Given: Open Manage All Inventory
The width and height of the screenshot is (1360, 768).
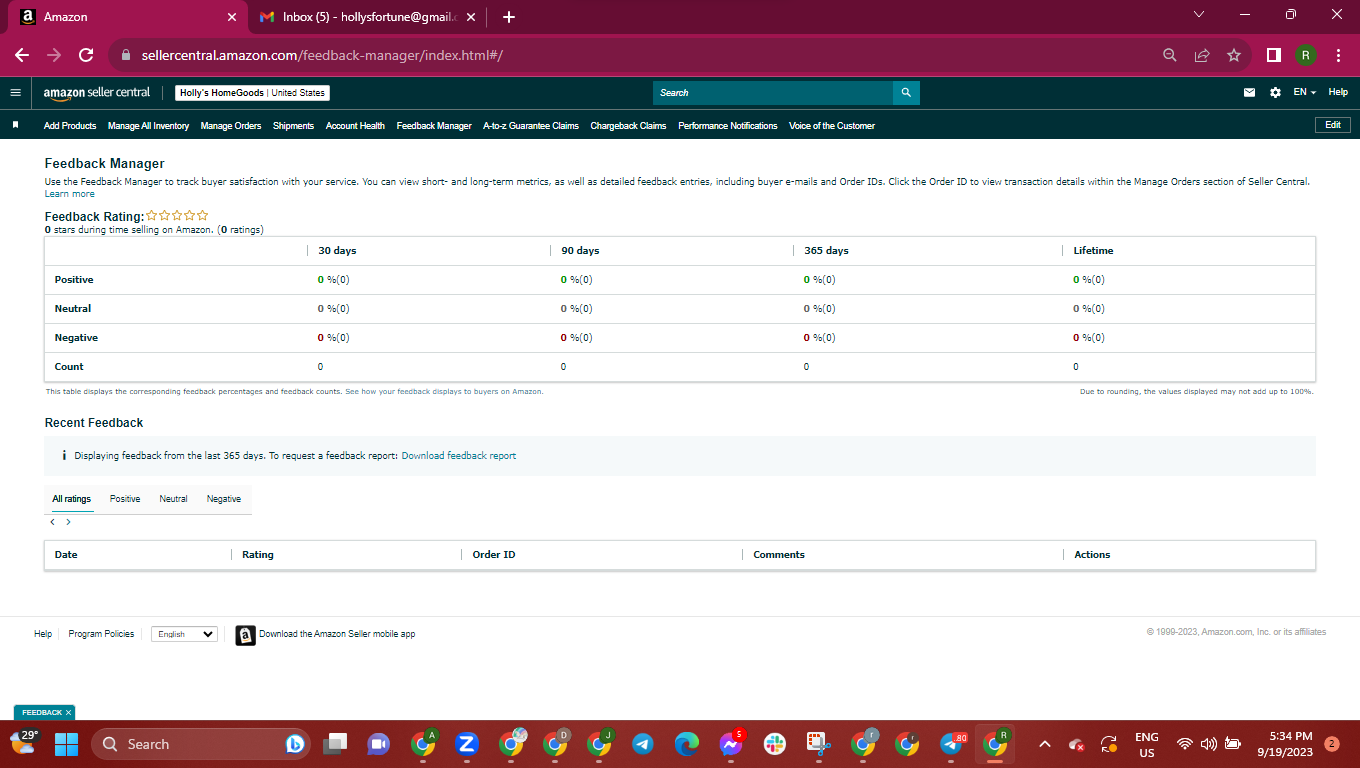Looking at the screenshot, I should [148, 126].
